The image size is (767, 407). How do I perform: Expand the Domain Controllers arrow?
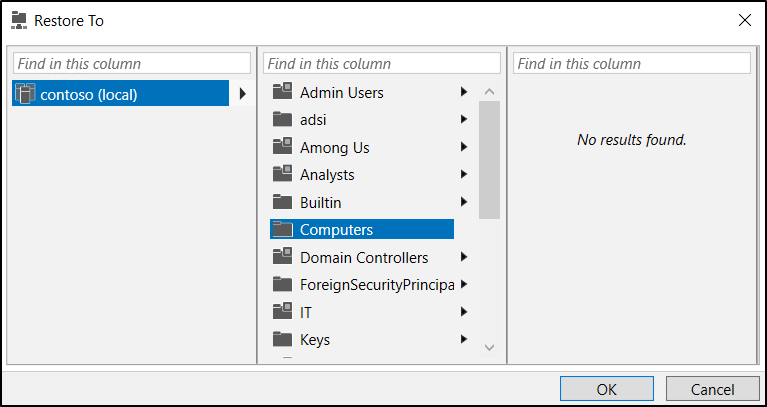[x=464, y=257]
